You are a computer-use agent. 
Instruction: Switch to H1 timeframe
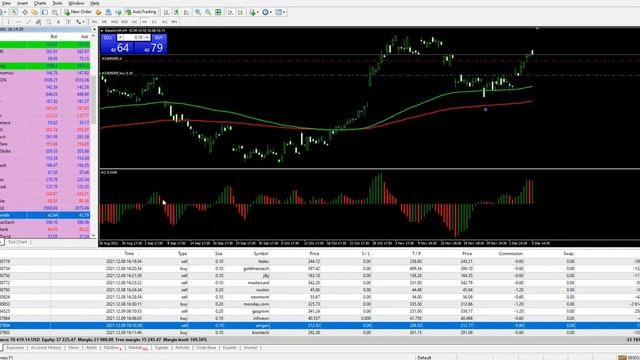[x=134, y=22]
